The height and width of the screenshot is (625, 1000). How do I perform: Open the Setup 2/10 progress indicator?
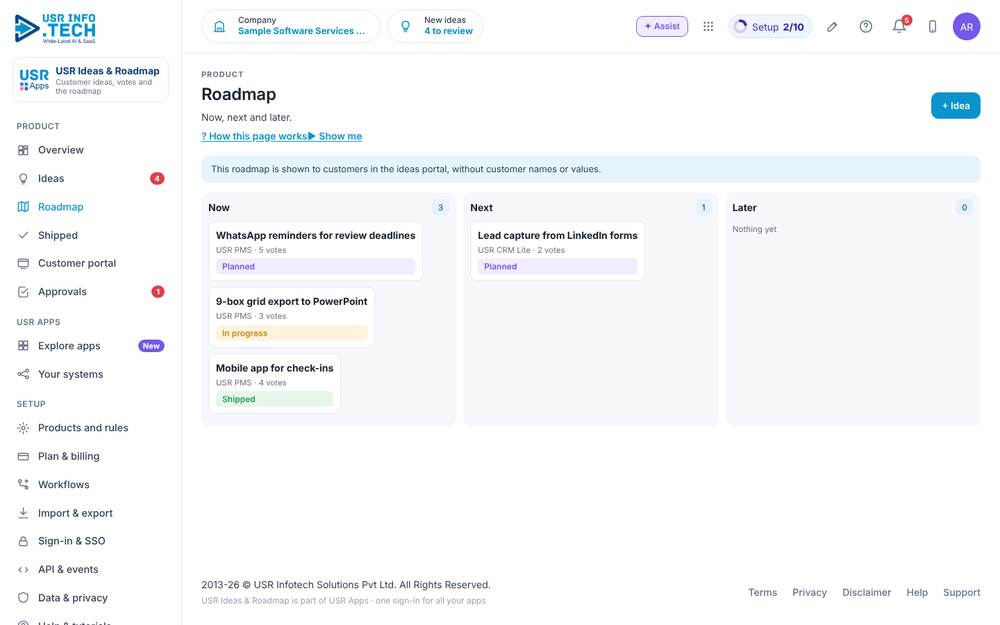point(770,27)
